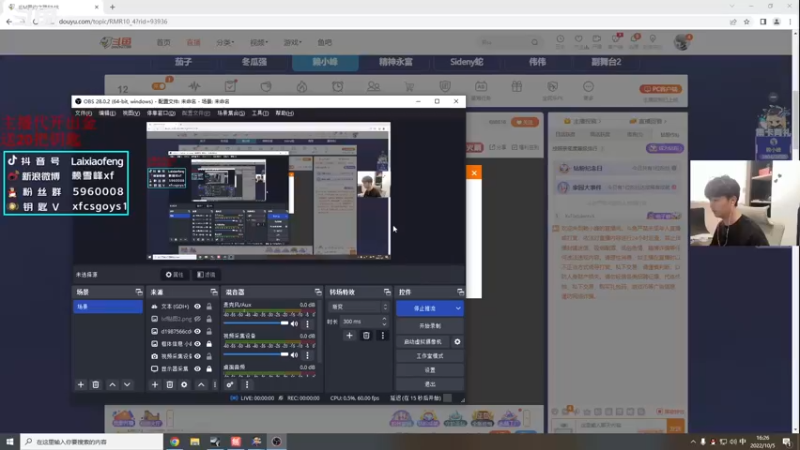Open the shopping cart icon in Douyu toolbar
This screenshot has height=450, width=800.
409,87
